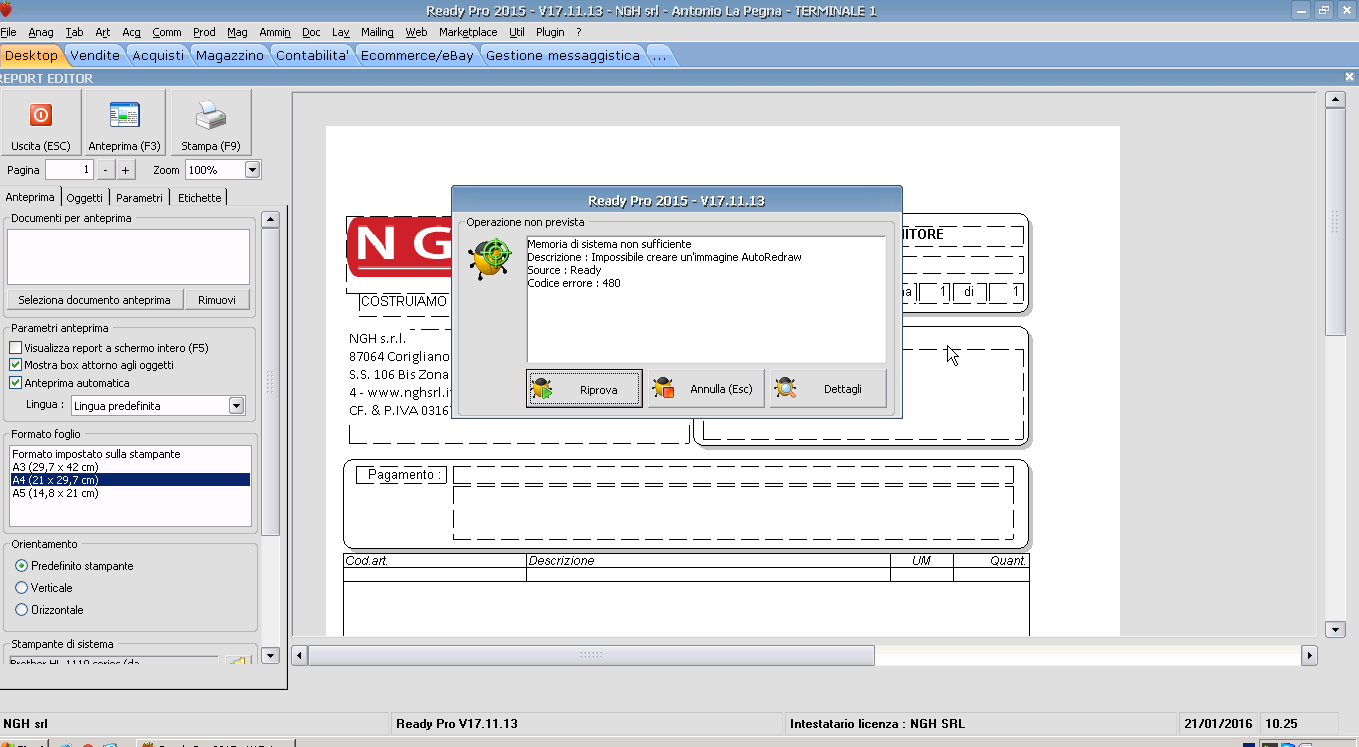The height and width of the screenshot is (747, 1359).
Task: Open the Lingua predefinita dropdown
Action: [x=236, y=406]
